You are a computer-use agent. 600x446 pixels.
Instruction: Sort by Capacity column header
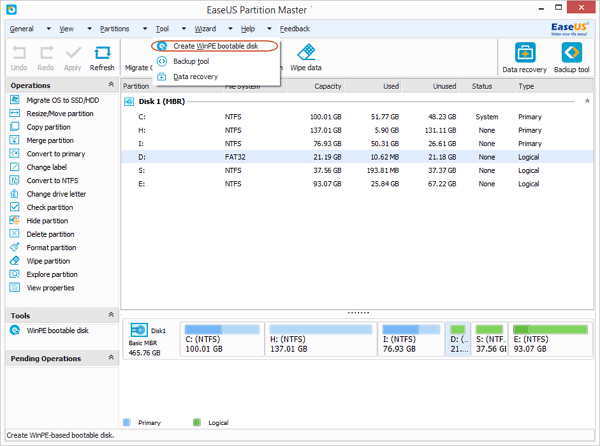(328, 86)
